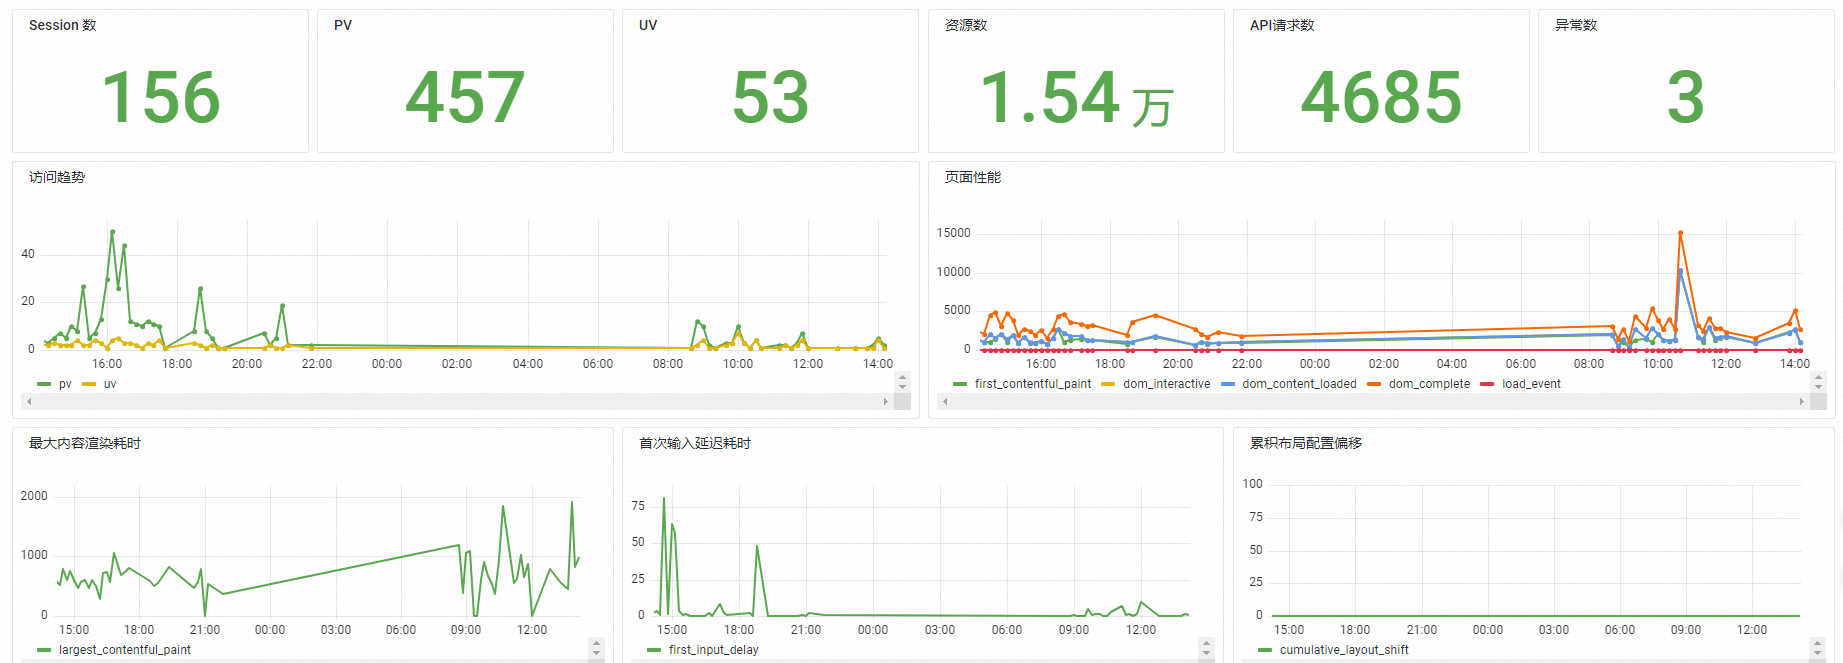Toggle first_contentful_paint series visibility
Image resolution: width=1843 pixels, height=663 pixels.
coord(1033,384)
